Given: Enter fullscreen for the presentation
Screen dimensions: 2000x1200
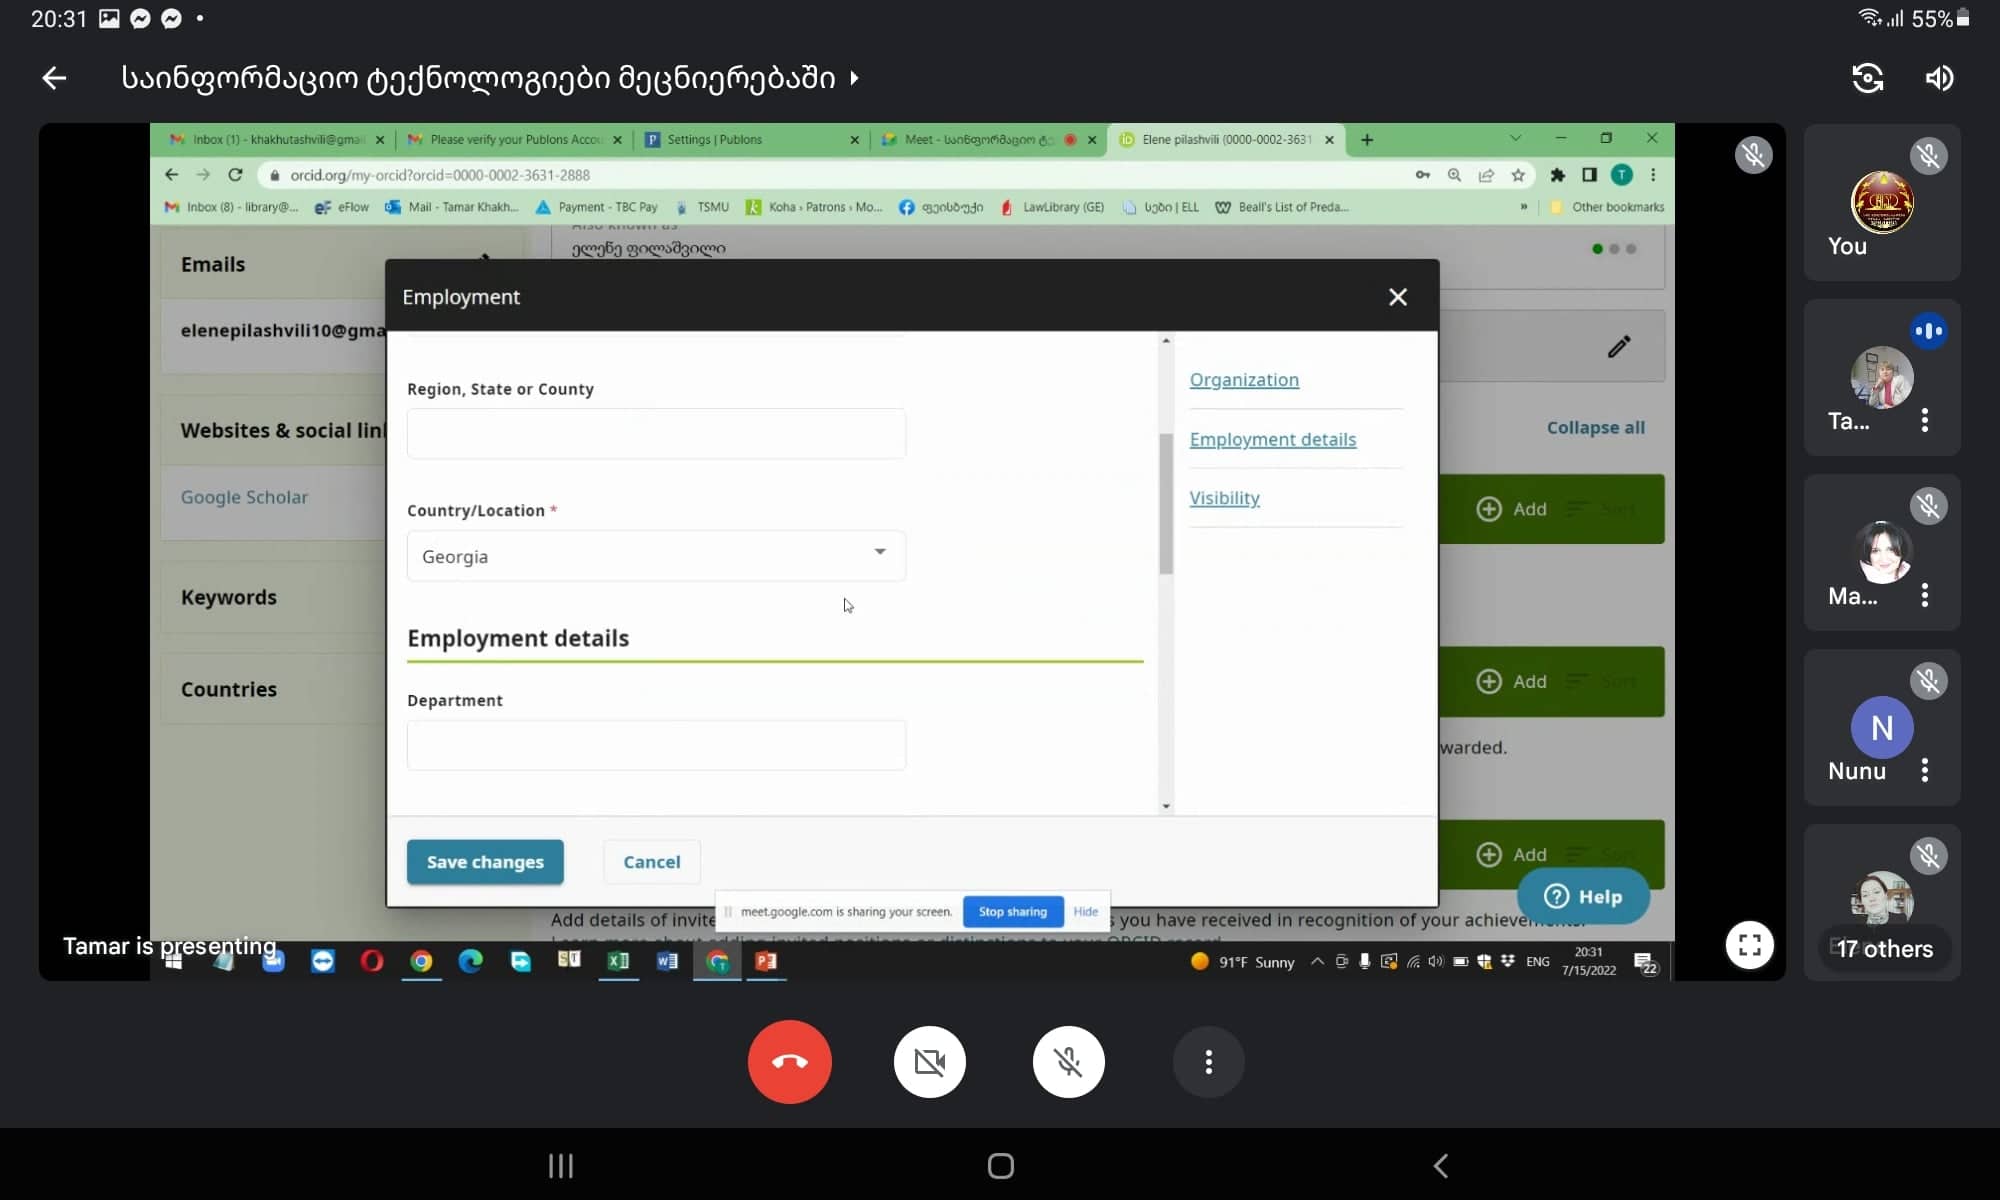Looking at the screenshot, I should [1749, 945].
